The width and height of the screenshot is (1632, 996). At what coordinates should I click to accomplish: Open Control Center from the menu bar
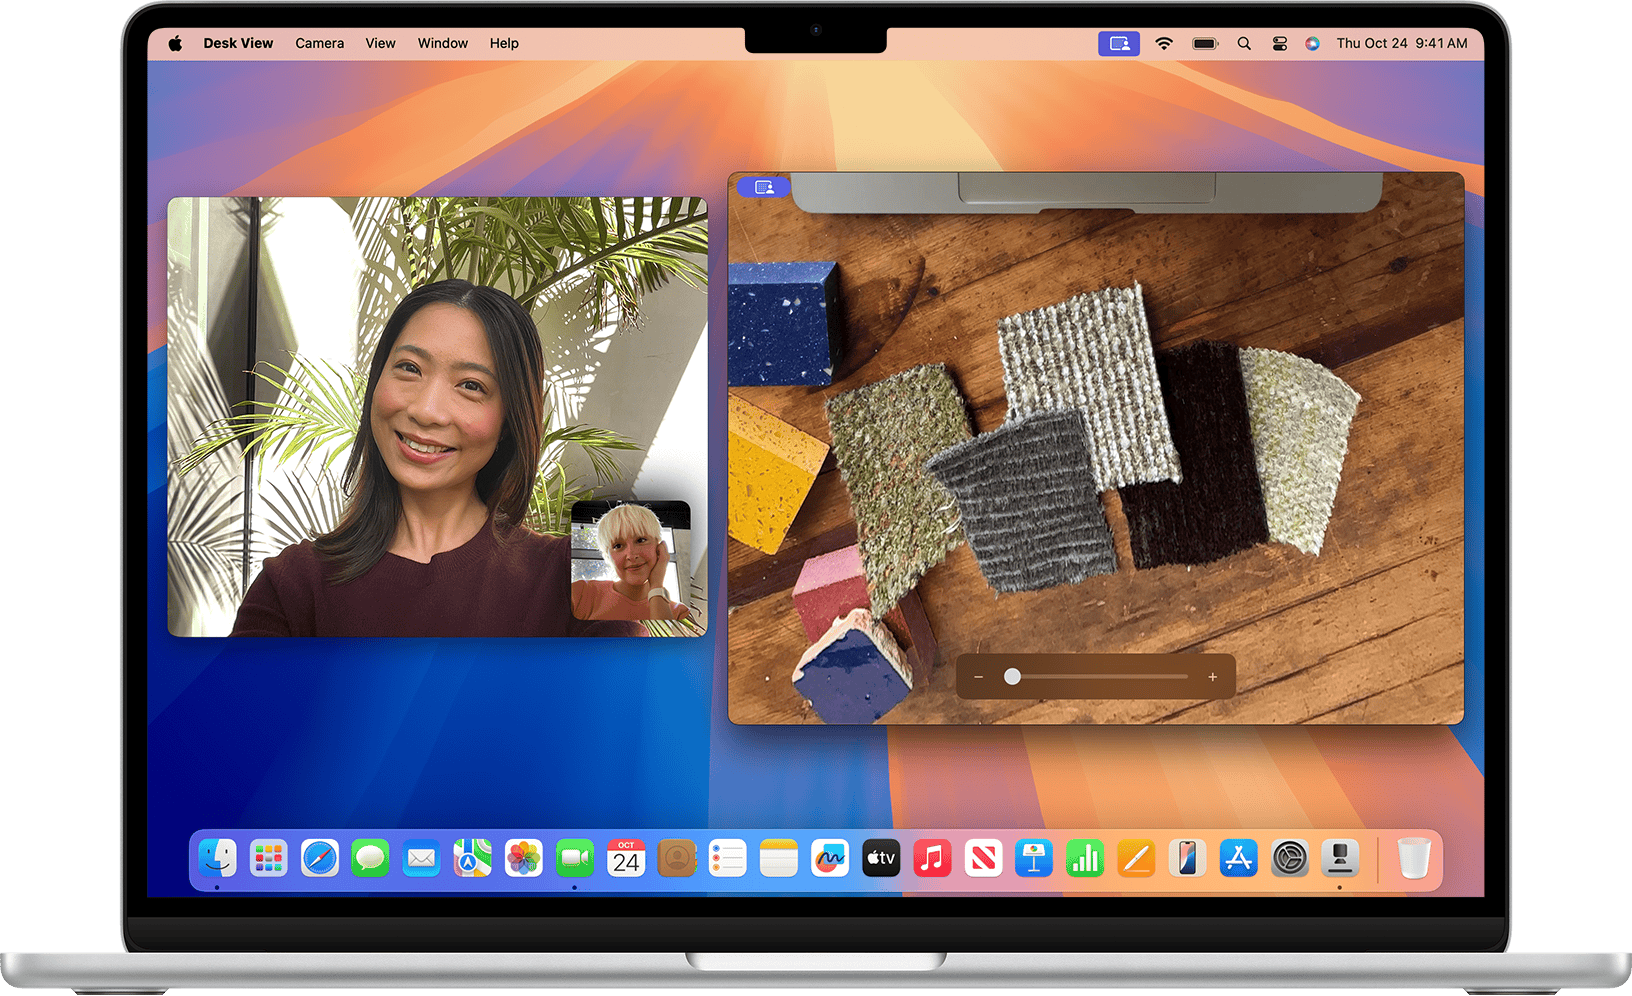click(1280, 43)
